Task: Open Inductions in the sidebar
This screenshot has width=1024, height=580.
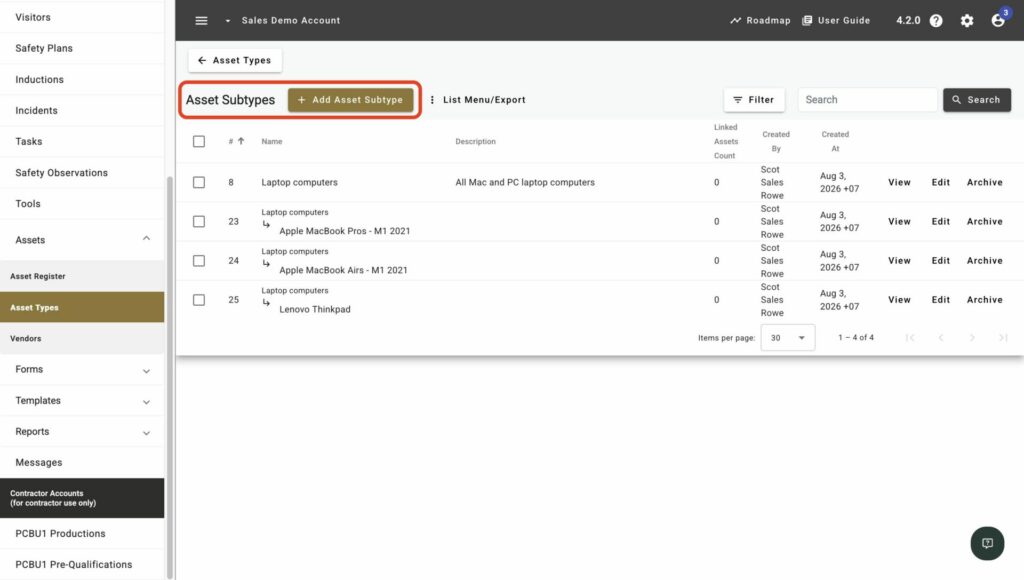Action: (82, 80)
